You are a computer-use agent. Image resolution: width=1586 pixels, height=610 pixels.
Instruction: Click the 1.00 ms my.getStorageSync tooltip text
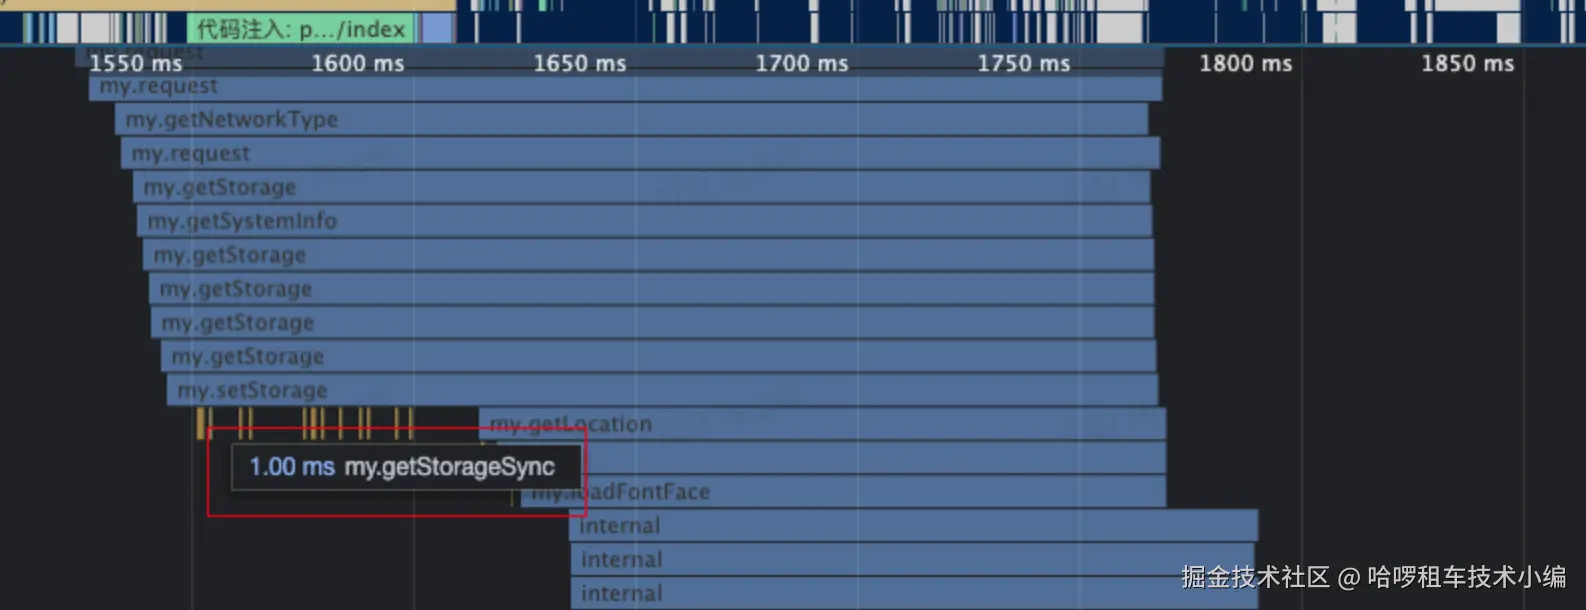402,467
